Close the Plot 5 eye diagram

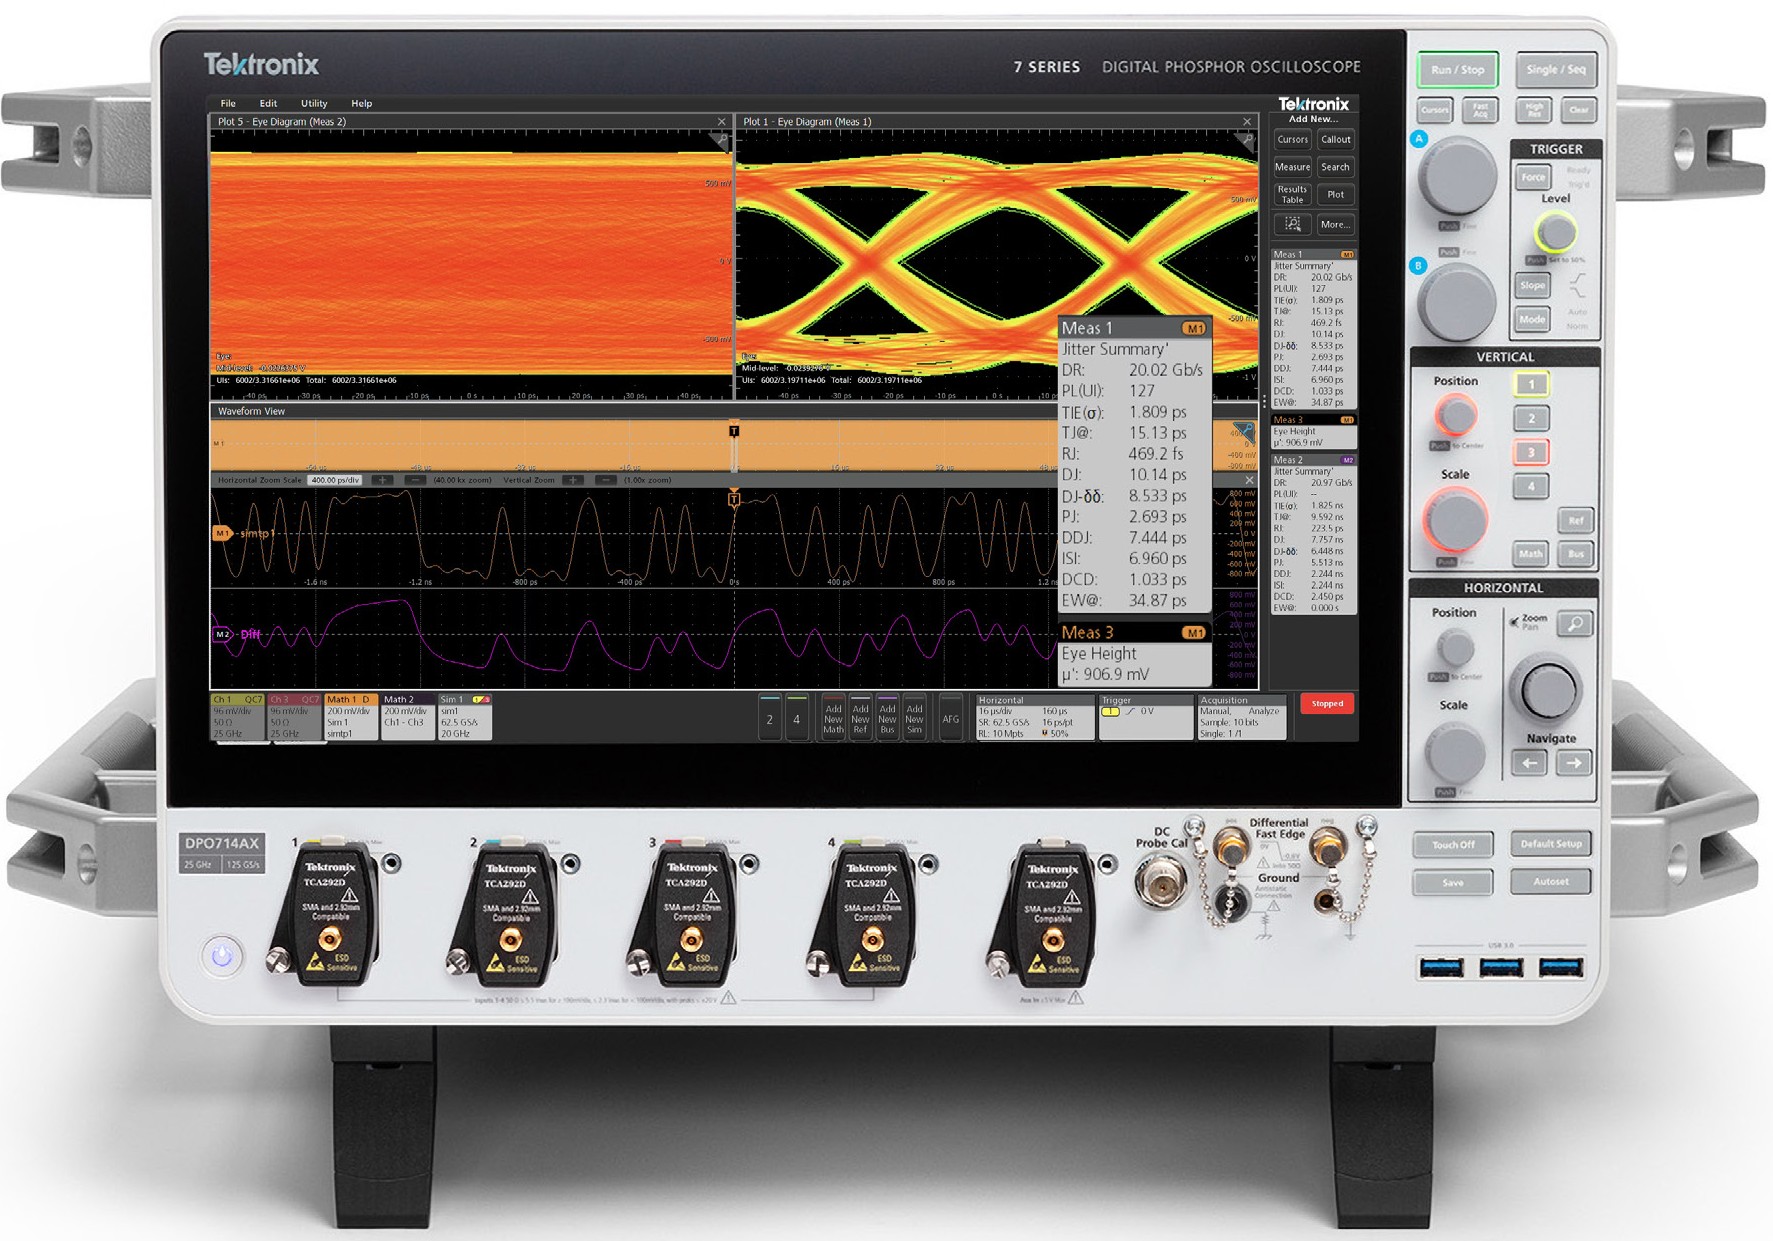721,122
